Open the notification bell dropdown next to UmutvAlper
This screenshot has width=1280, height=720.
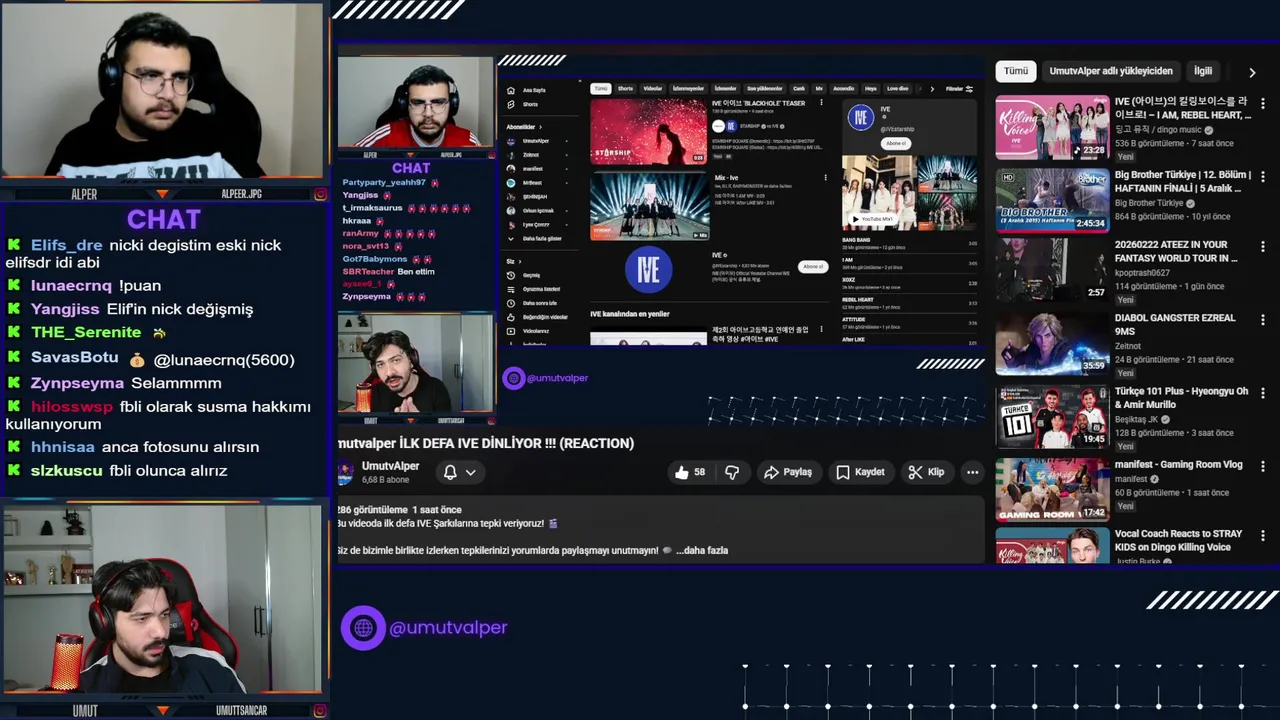pos(459,472)
